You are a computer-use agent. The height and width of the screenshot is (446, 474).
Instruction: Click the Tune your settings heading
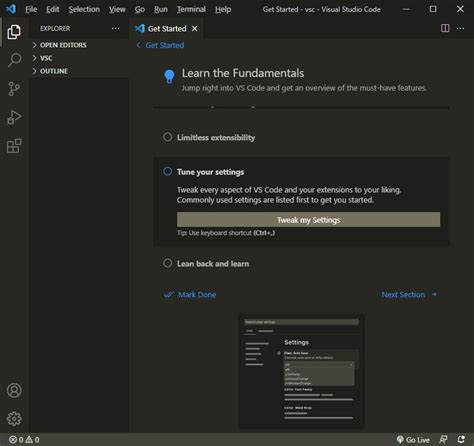[x=210, y=172]
